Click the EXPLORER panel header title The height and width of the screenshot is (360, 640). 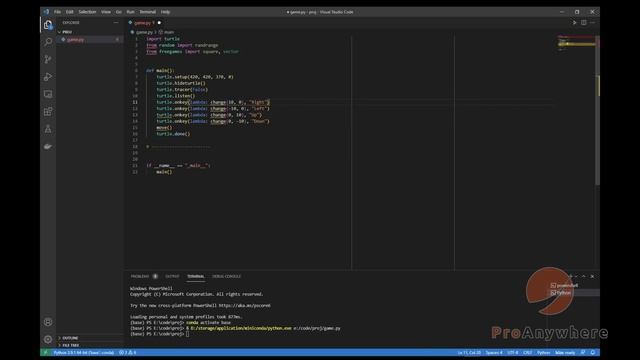(x=71, y=23)
